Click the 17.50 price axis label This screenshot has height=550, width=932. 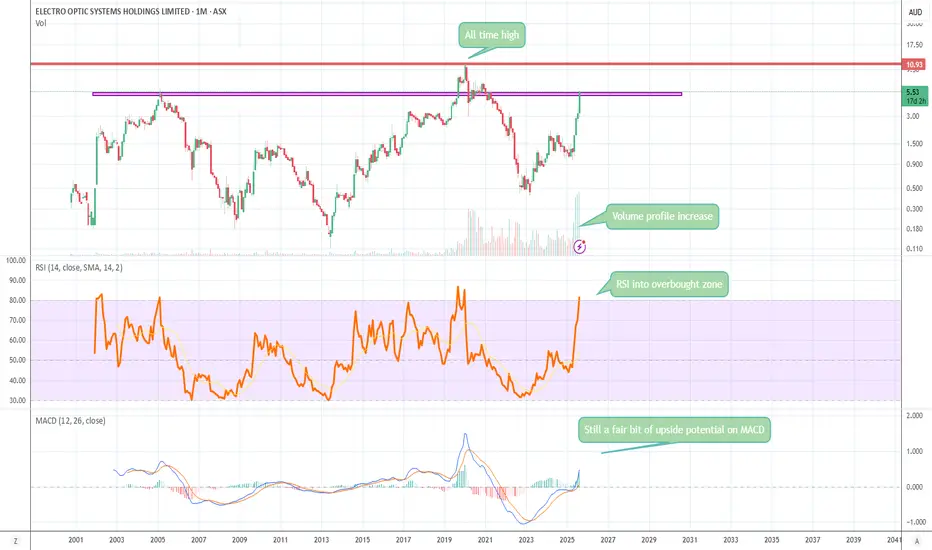click(914, 45)
